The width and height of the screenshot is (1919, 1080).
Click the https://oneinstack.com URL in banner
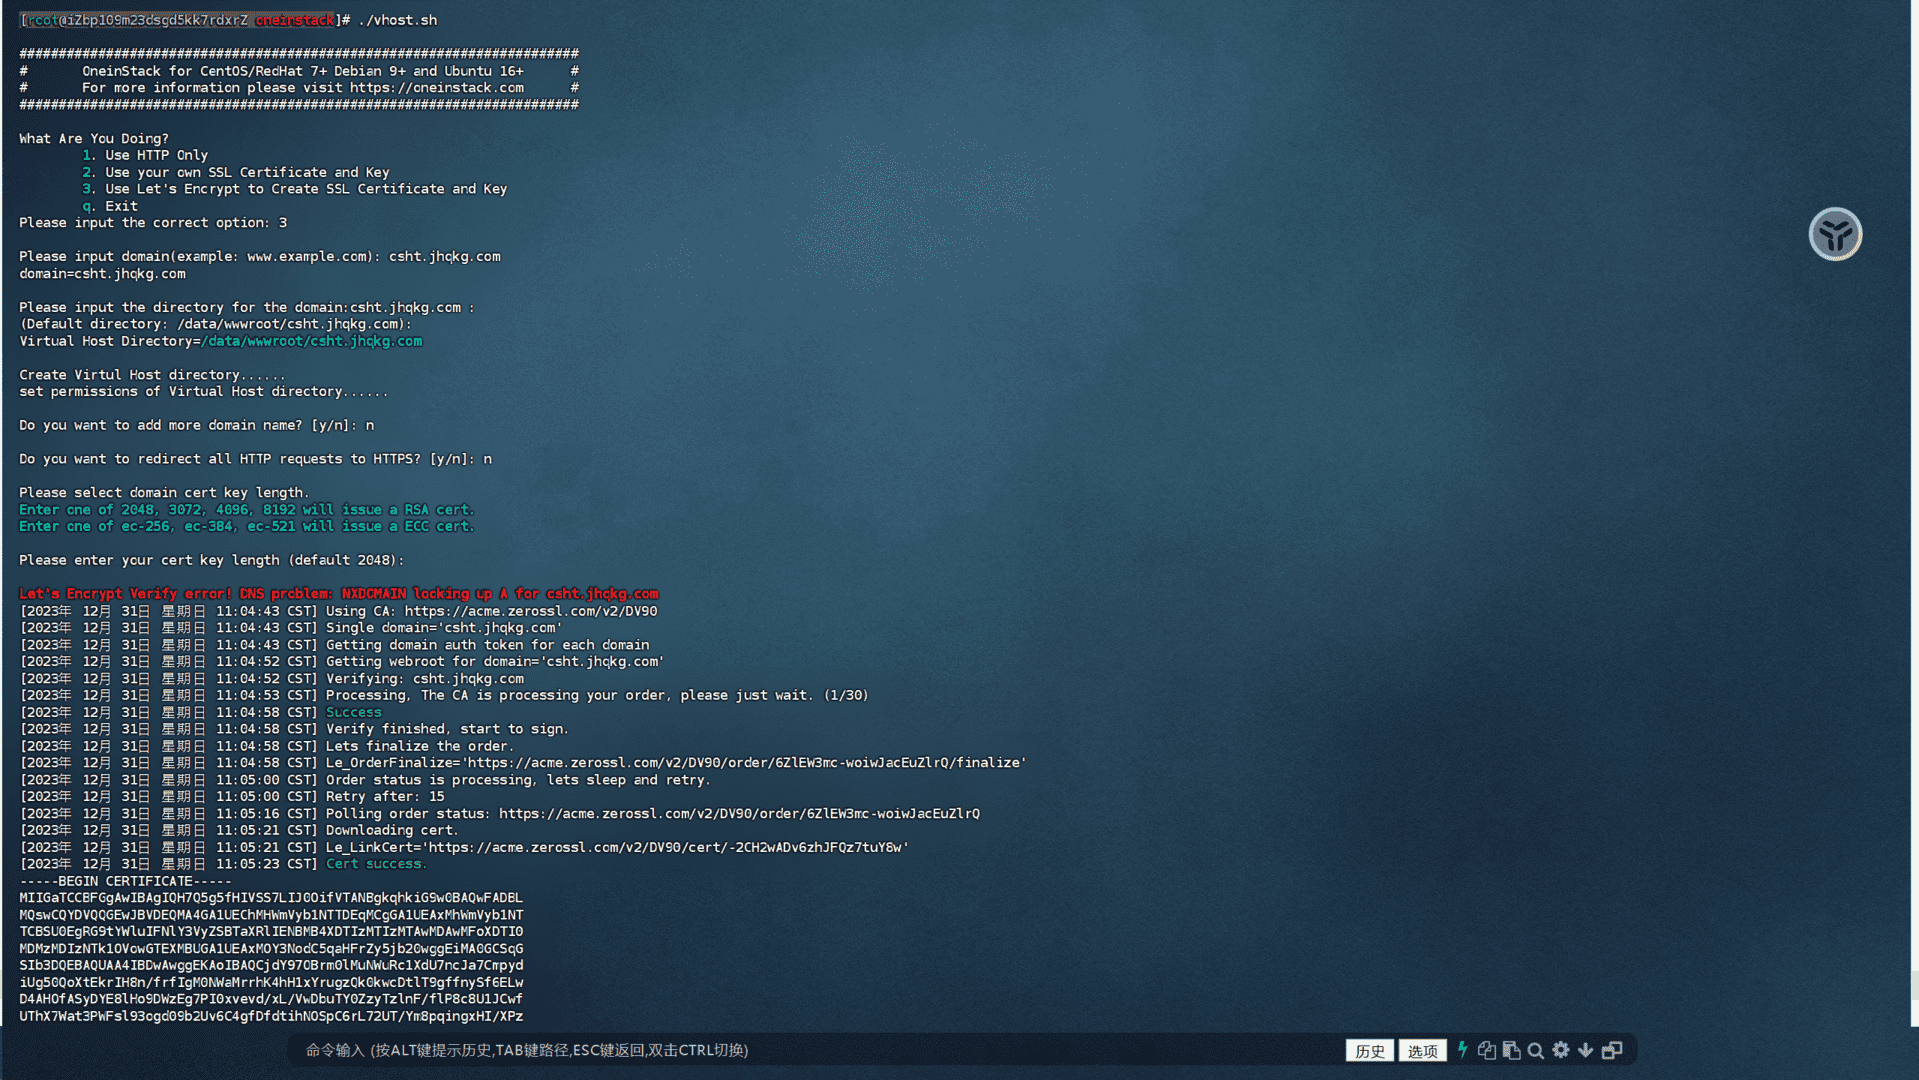pos(436,88)
